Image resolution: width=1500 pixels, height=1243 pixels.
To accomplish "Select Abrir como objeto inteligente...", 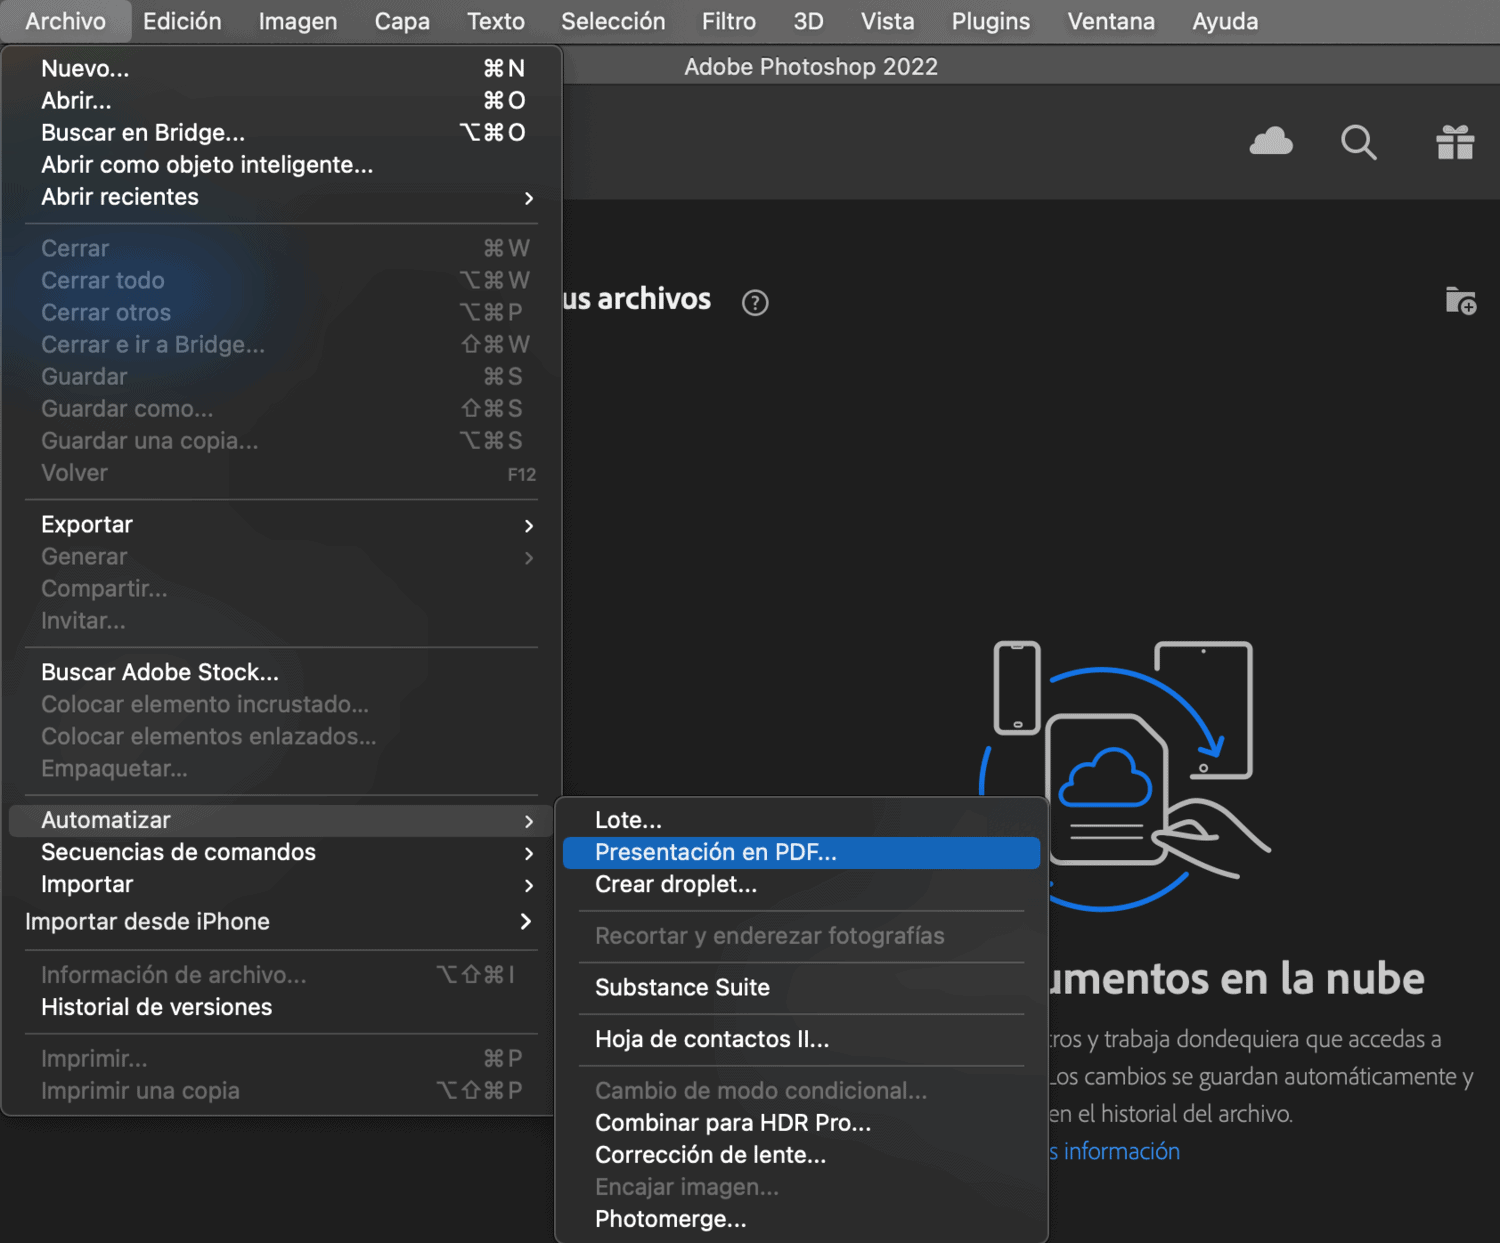I will [281, 165].
